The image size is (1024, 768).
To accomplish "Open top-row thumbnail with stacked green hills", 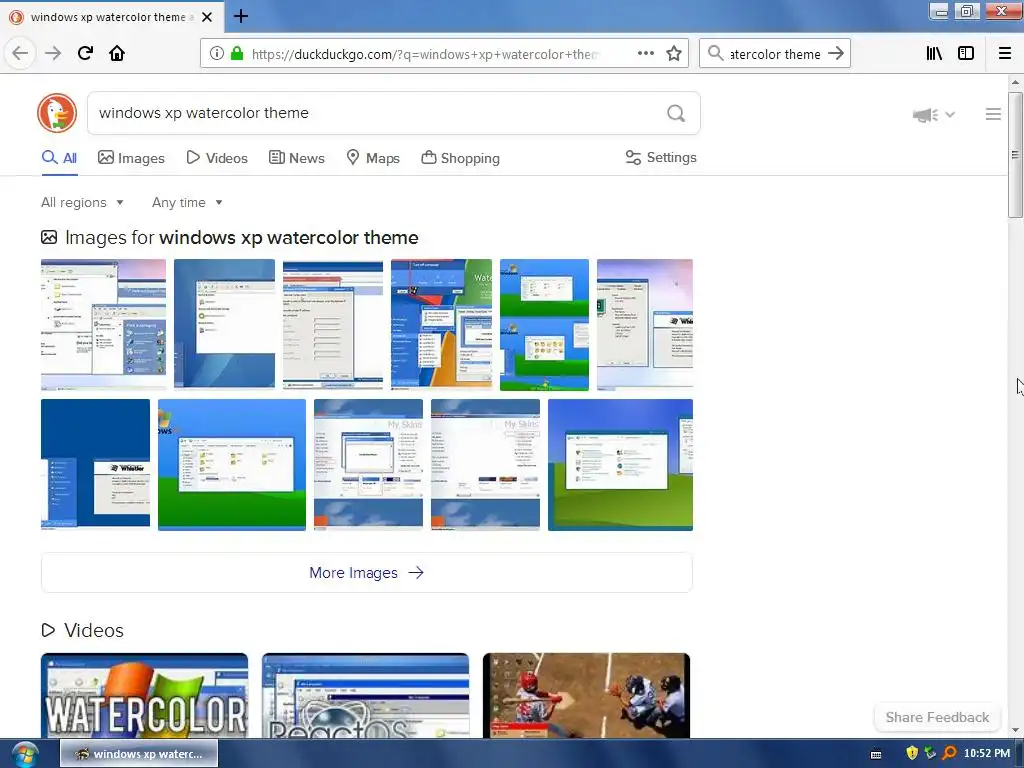I will point(545,325).
